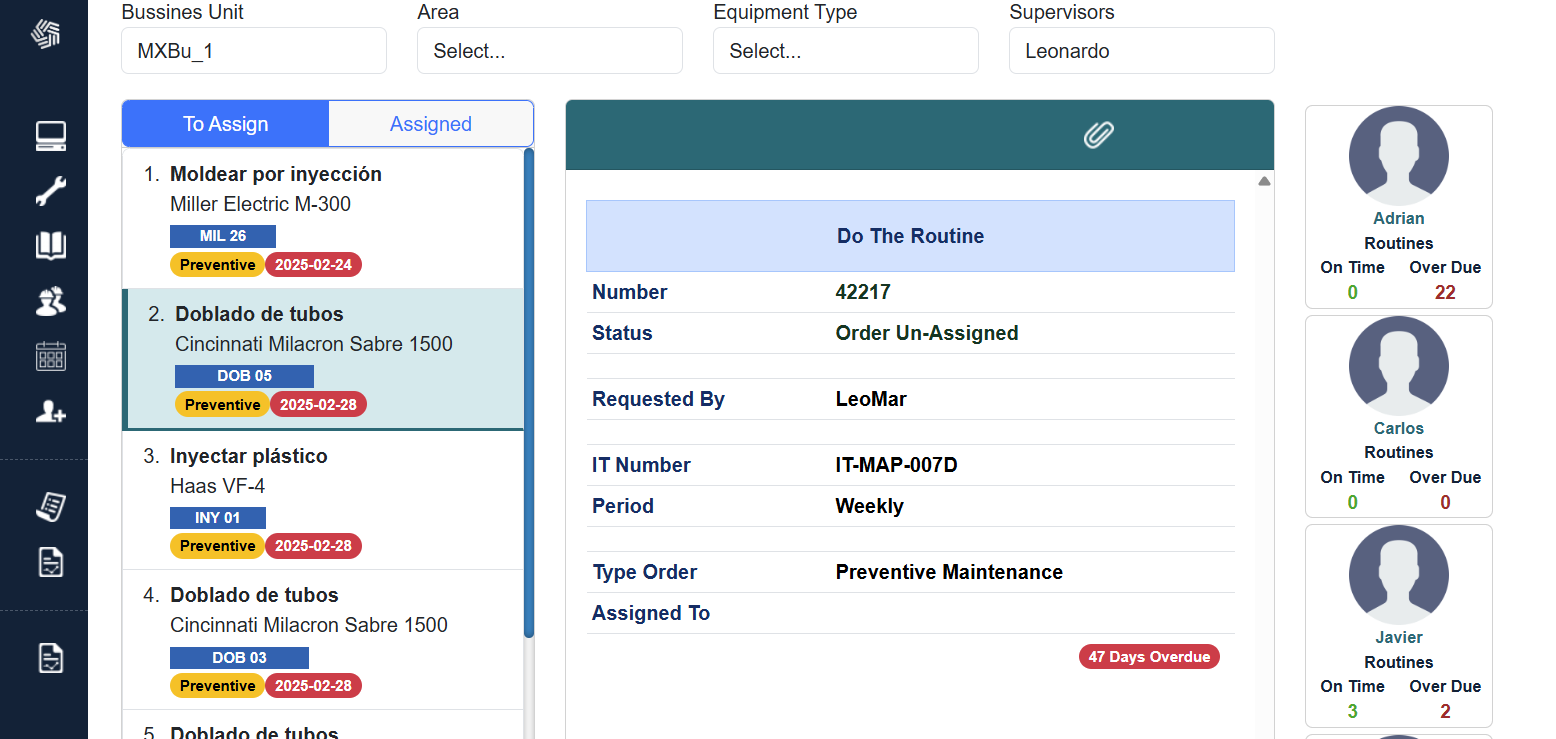Click the paperclip attachments icon
The image size is (1556, 739).
[1099, 134]
